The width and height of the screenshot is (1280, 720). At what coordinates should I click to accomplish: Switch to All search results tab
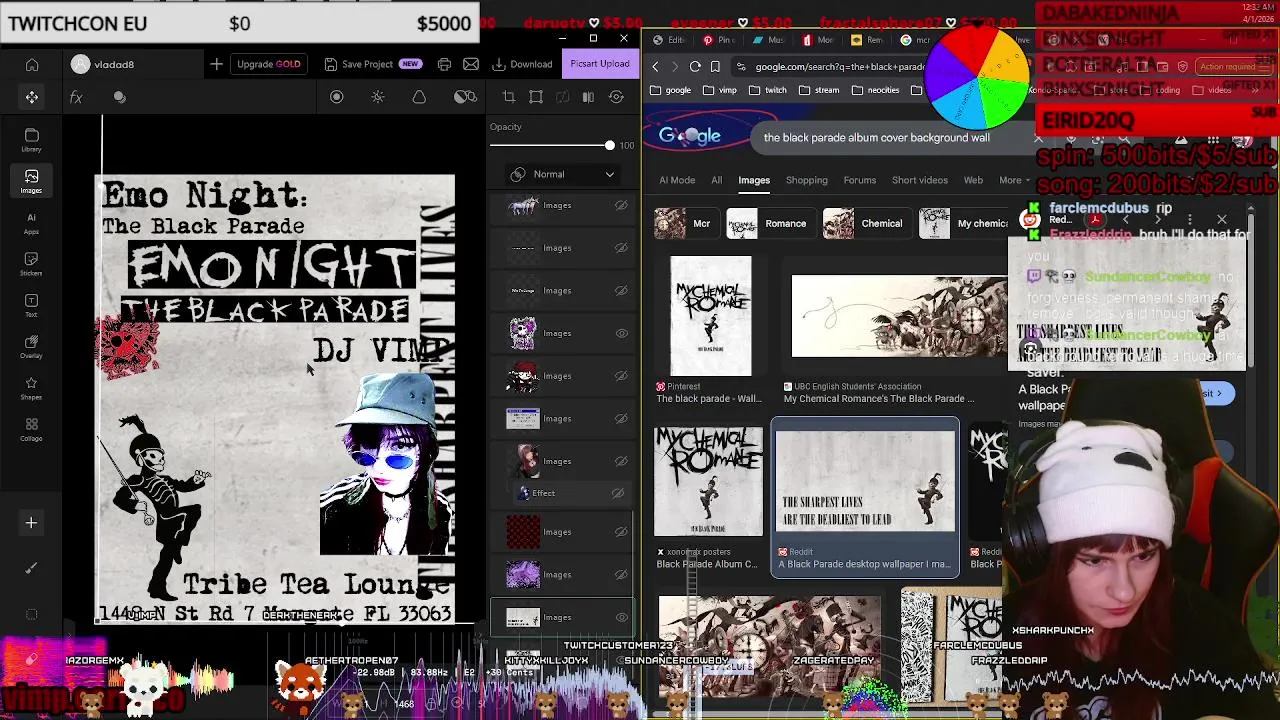pos(716,180)
